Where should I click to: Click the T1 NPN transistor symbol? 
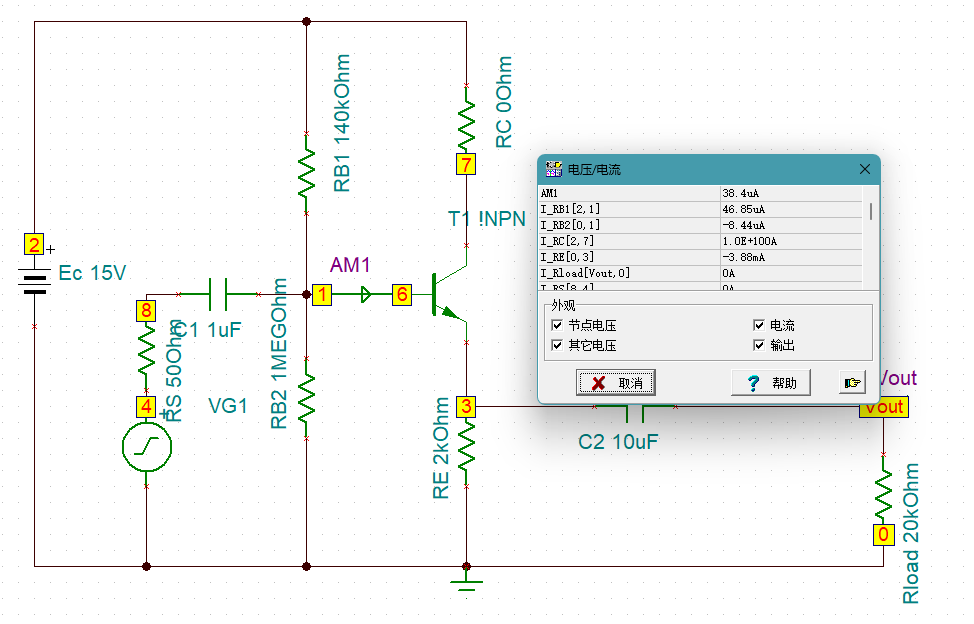coord(443,295)
